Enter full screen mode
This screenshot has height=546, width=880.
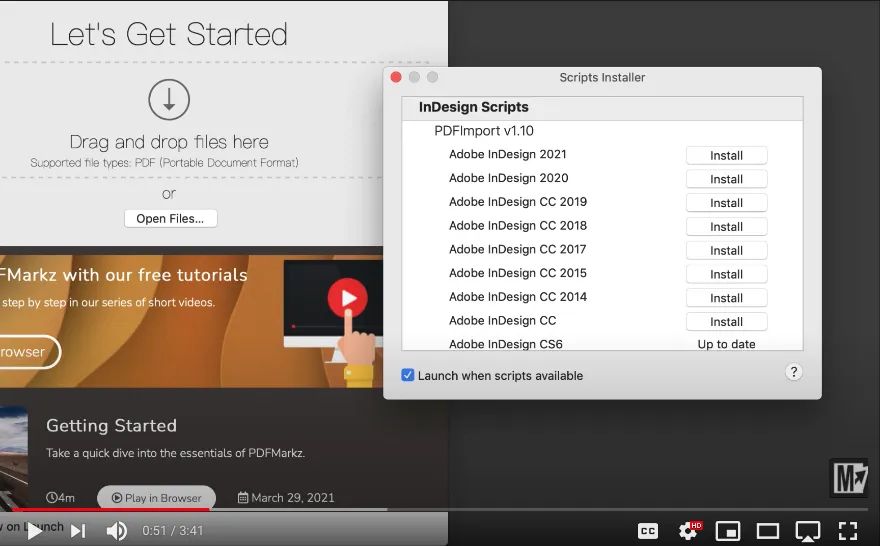tap(848, 531)
